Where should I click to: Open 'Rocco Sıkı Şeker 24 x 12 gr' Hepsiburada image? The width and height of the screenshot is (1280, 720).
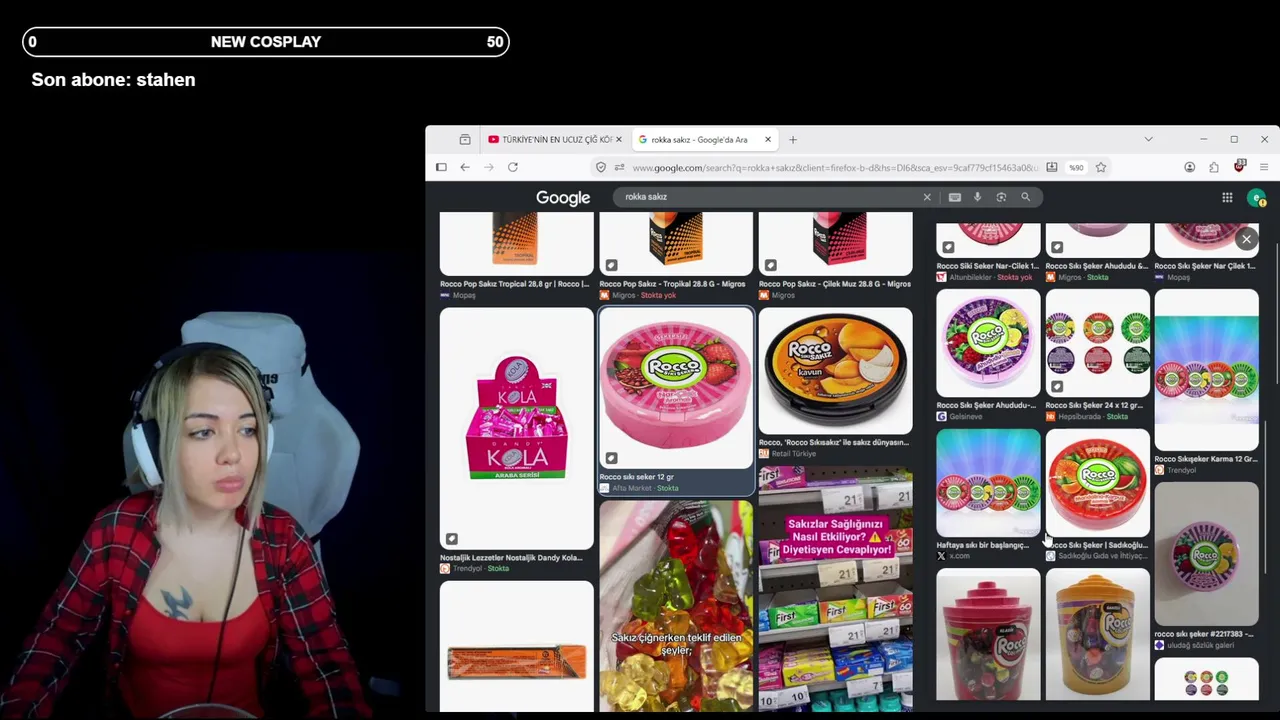pyautogui.click(x=1097, y=343)
